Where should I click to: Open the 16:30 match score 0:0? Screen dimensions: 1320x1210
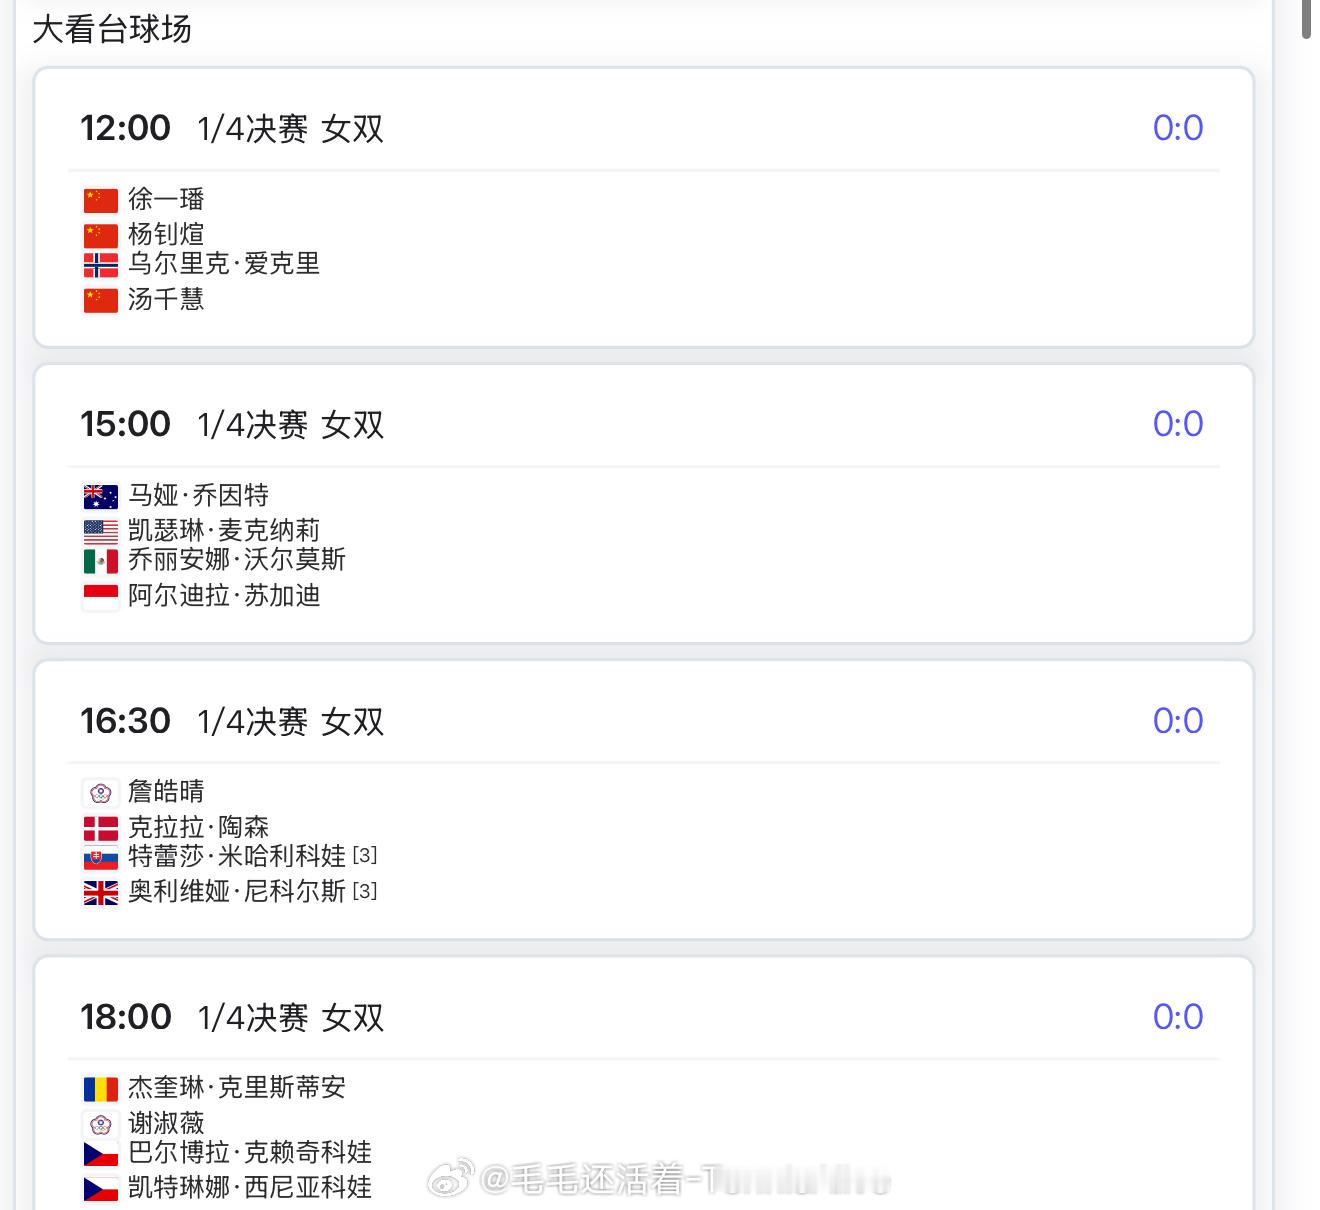[1178, 721]
